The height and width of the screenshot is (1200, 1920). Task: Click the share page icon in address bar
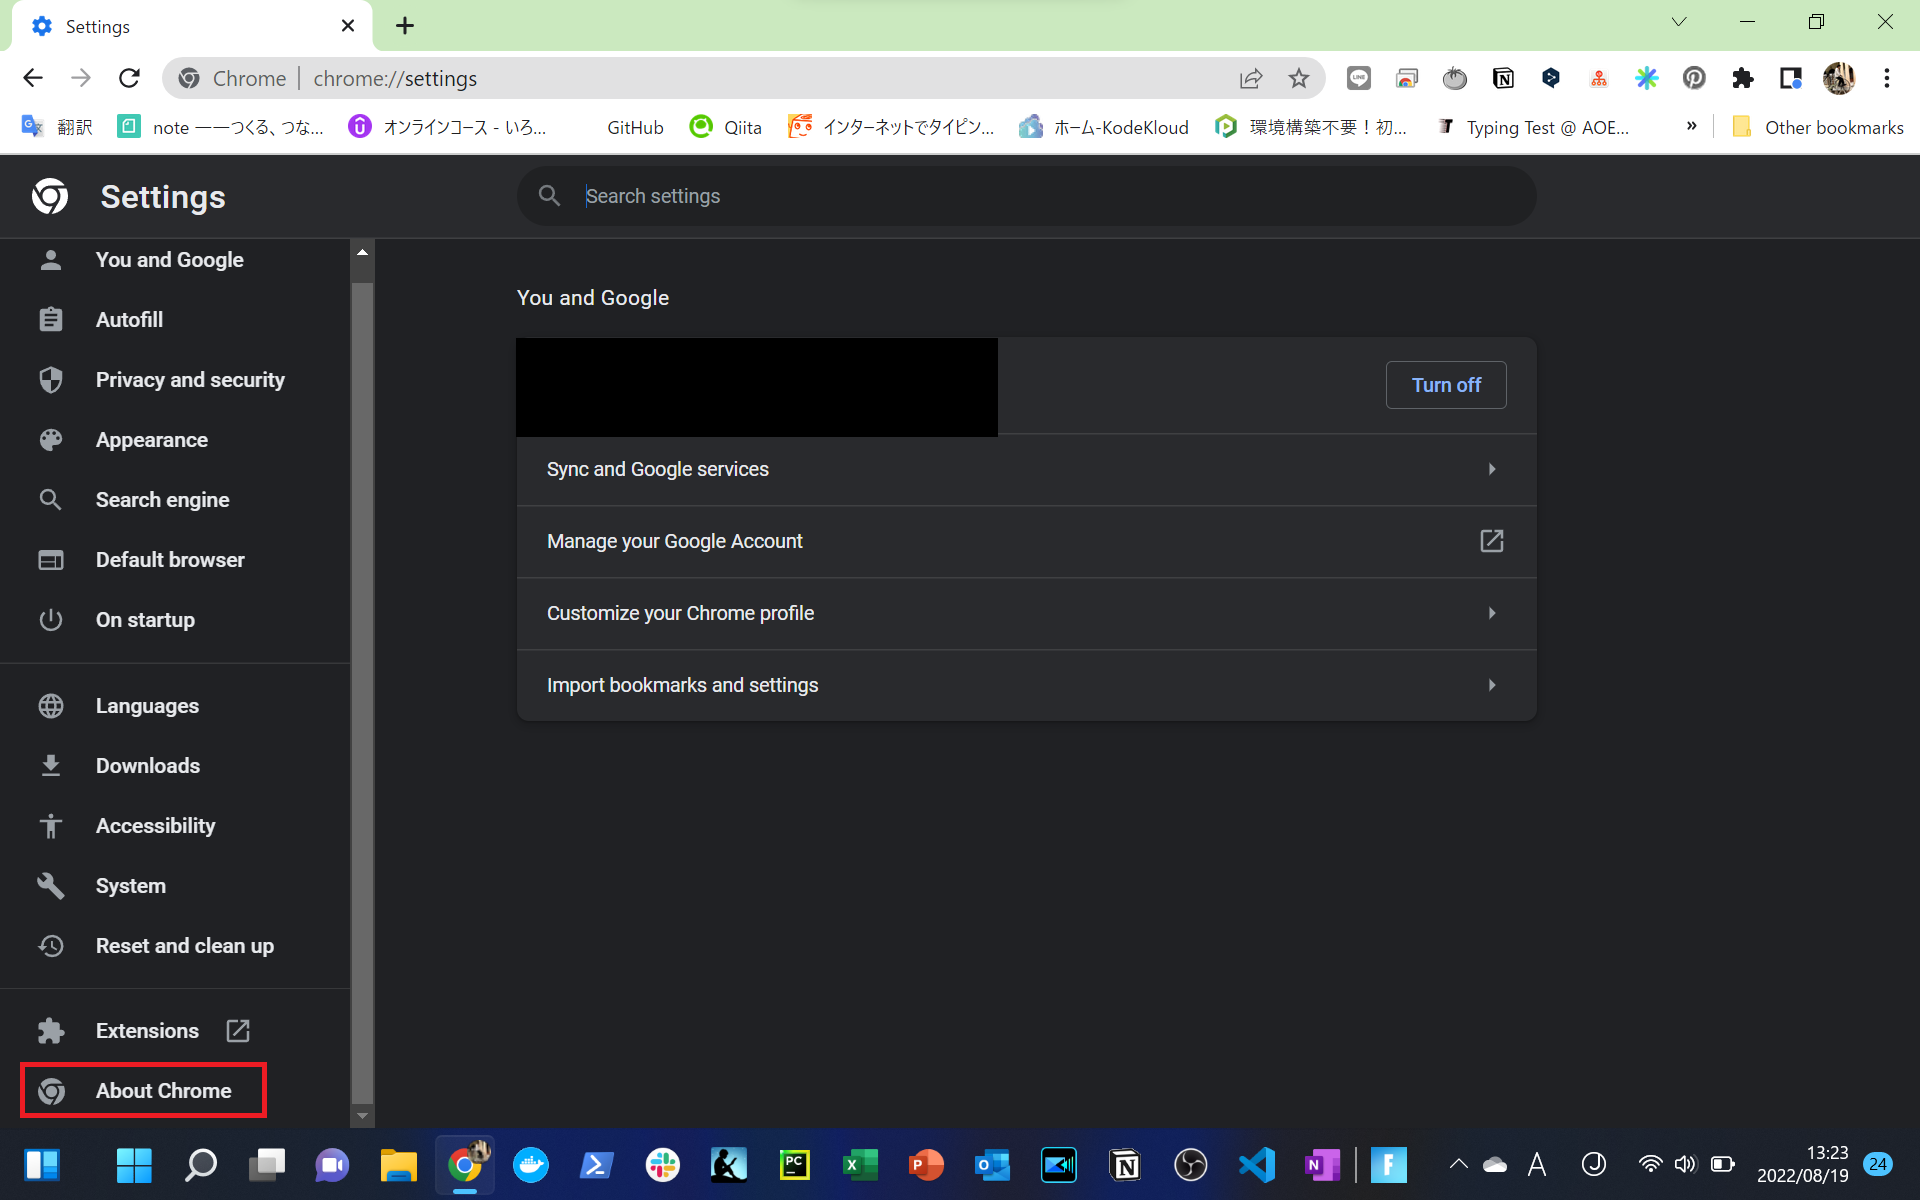(1250, 78)
